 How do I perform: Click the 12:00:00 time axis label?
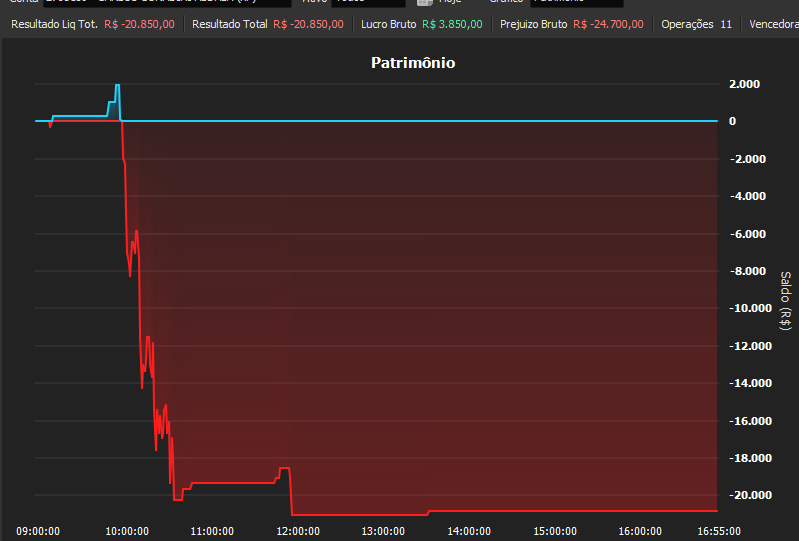298,531
